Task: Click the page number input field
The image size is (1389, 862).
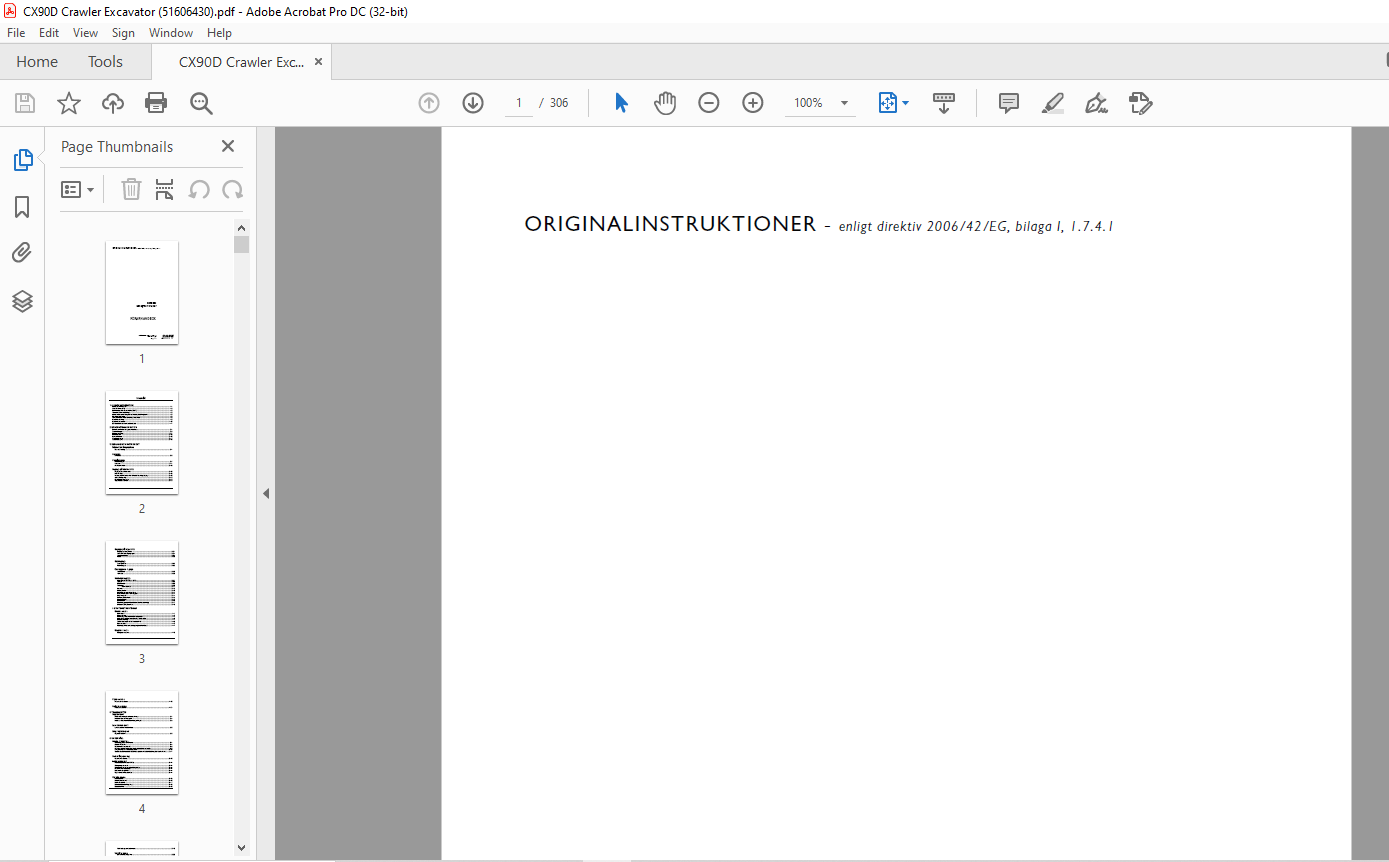Action: (x=519, y=103)
